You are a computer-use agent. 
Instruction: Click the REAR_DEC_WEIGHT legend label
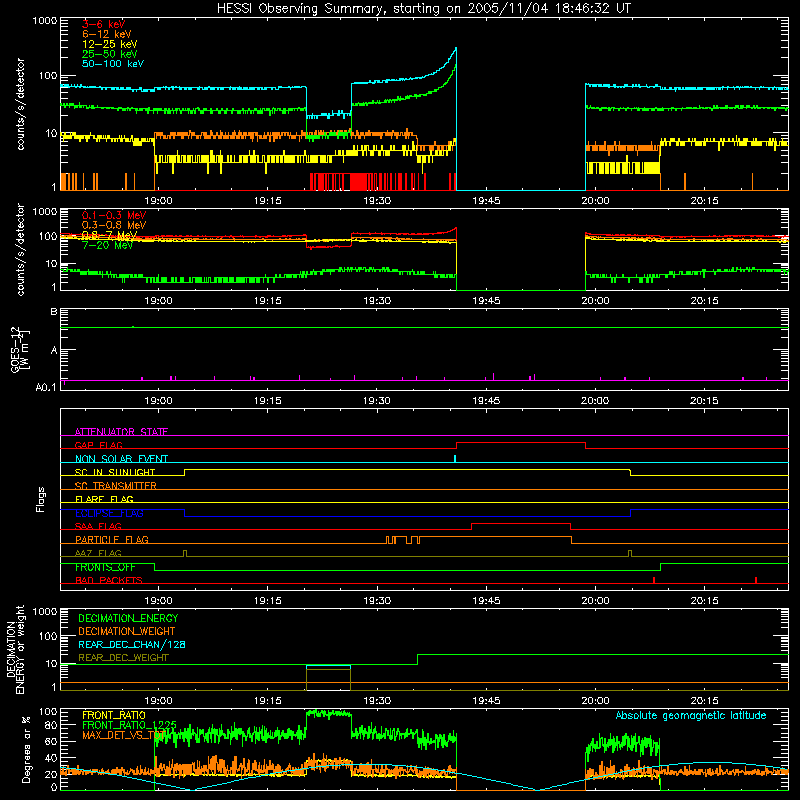(x=123, y=658)
